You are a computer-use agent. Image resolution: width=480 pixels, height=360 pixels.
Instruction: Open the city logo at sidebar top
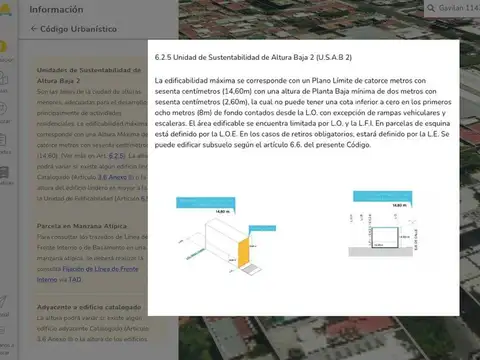(5, 9)
